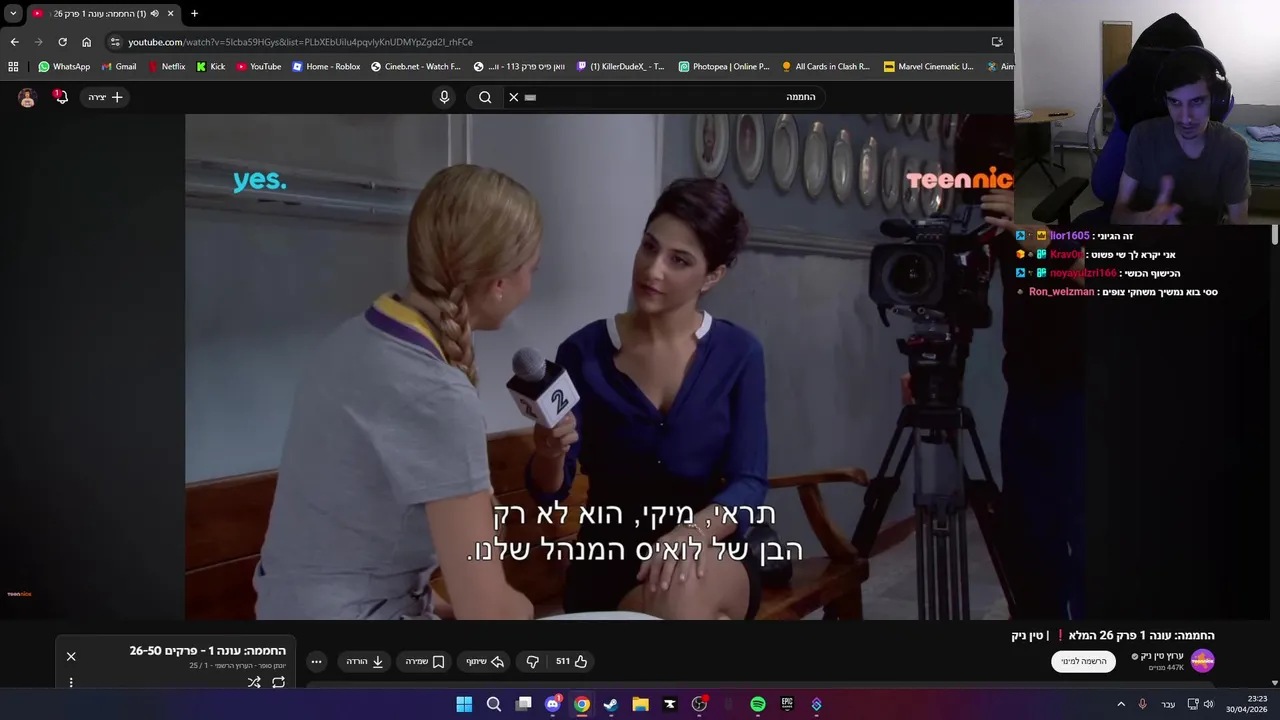Click the video download button
The image size is (1280, 720).
(x=365, y=661)
